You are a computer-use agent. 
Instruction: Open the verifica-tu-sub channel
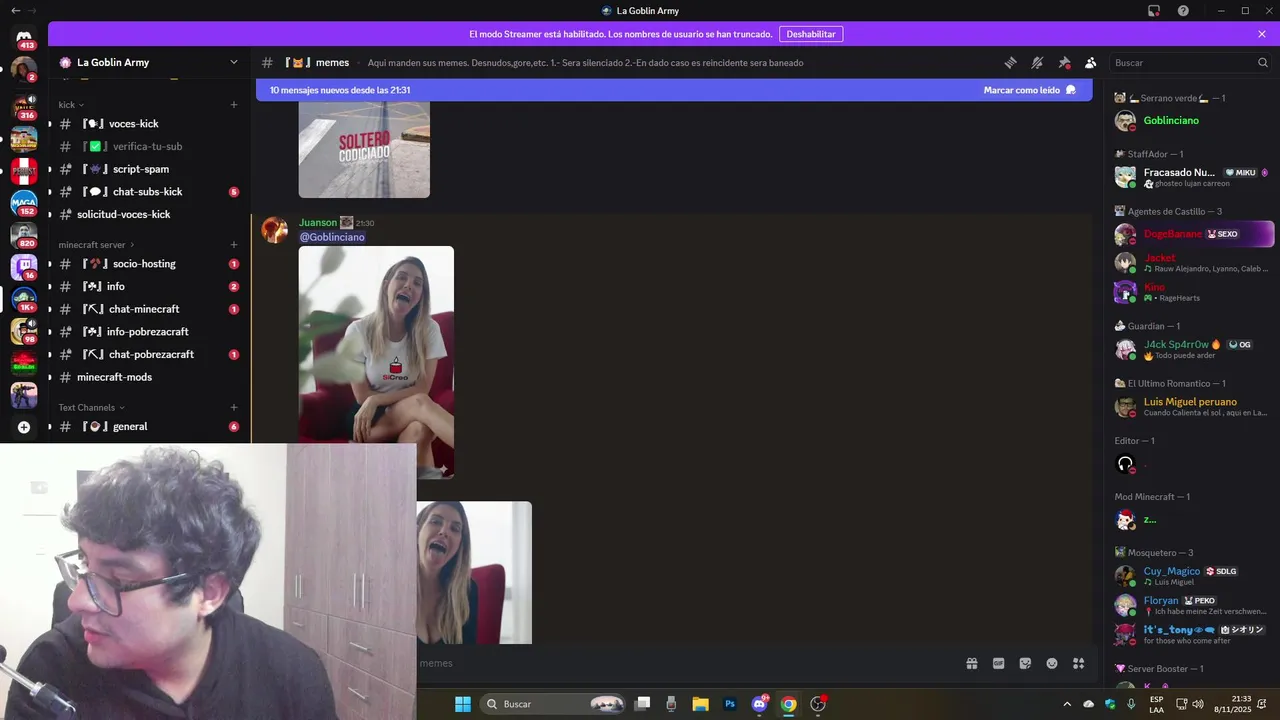(x=149, y=146)
